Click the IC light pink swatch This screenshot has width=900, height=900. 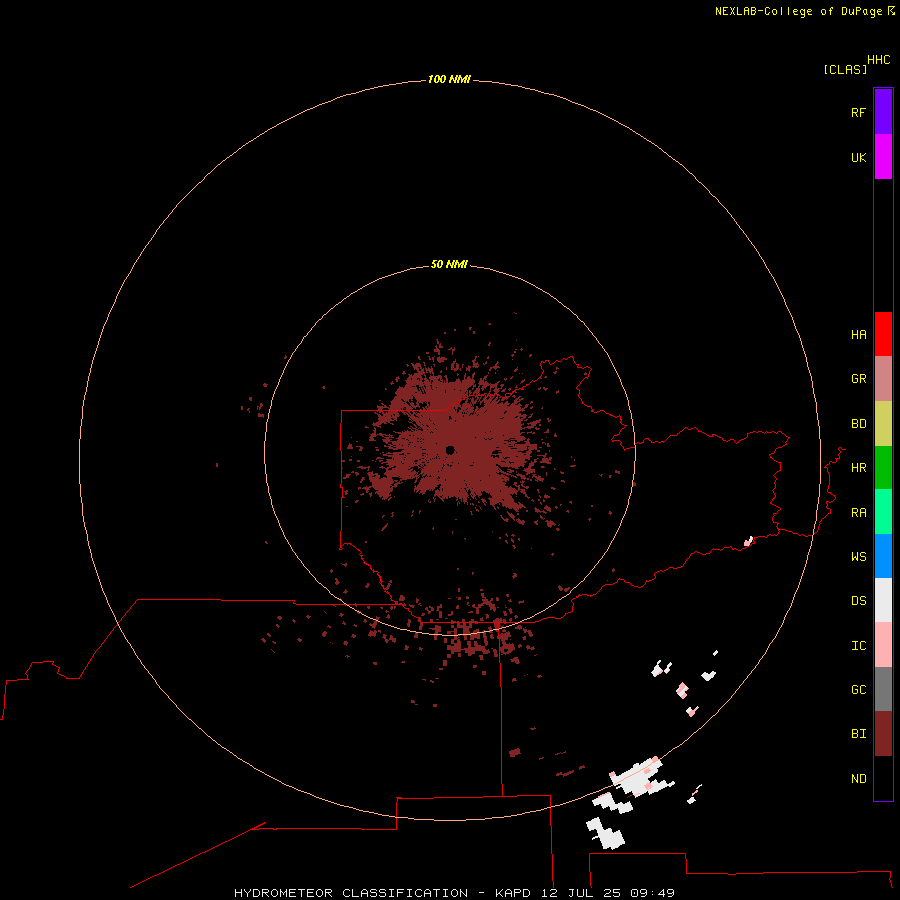point(883,645)
